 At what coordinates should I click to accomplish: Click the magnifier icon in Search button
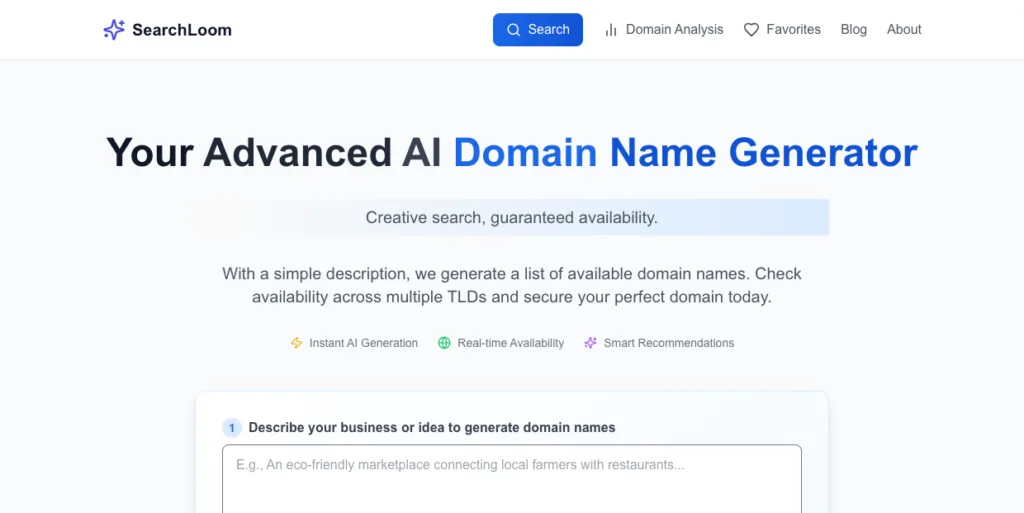coord(514,29)
